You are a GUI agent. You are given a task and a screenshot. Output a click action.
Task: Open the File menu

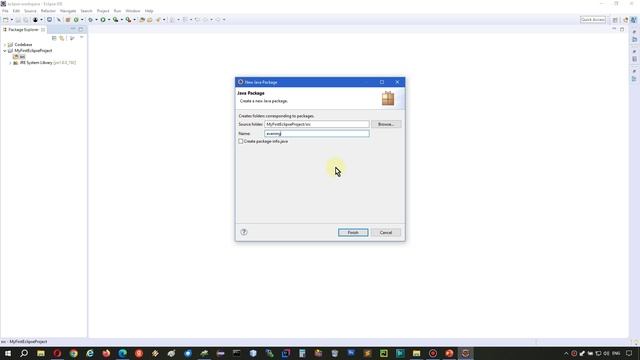click(5, 11)
